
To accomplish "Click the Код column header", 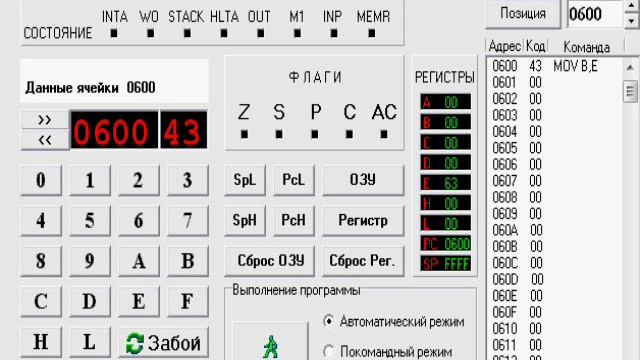I will coord(536,47).
